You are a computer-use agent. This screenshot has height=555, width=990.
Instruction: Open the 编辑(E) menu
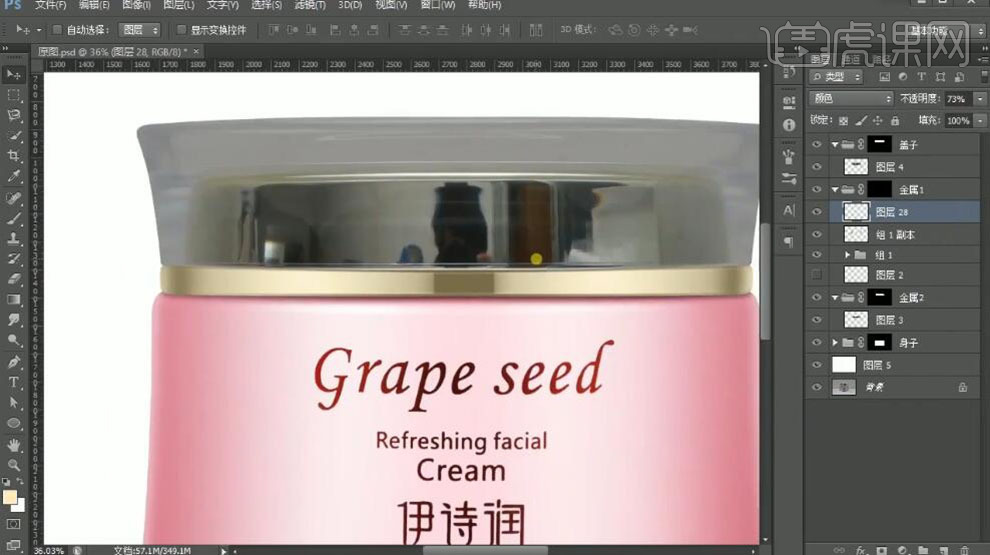tap(94, 5)
